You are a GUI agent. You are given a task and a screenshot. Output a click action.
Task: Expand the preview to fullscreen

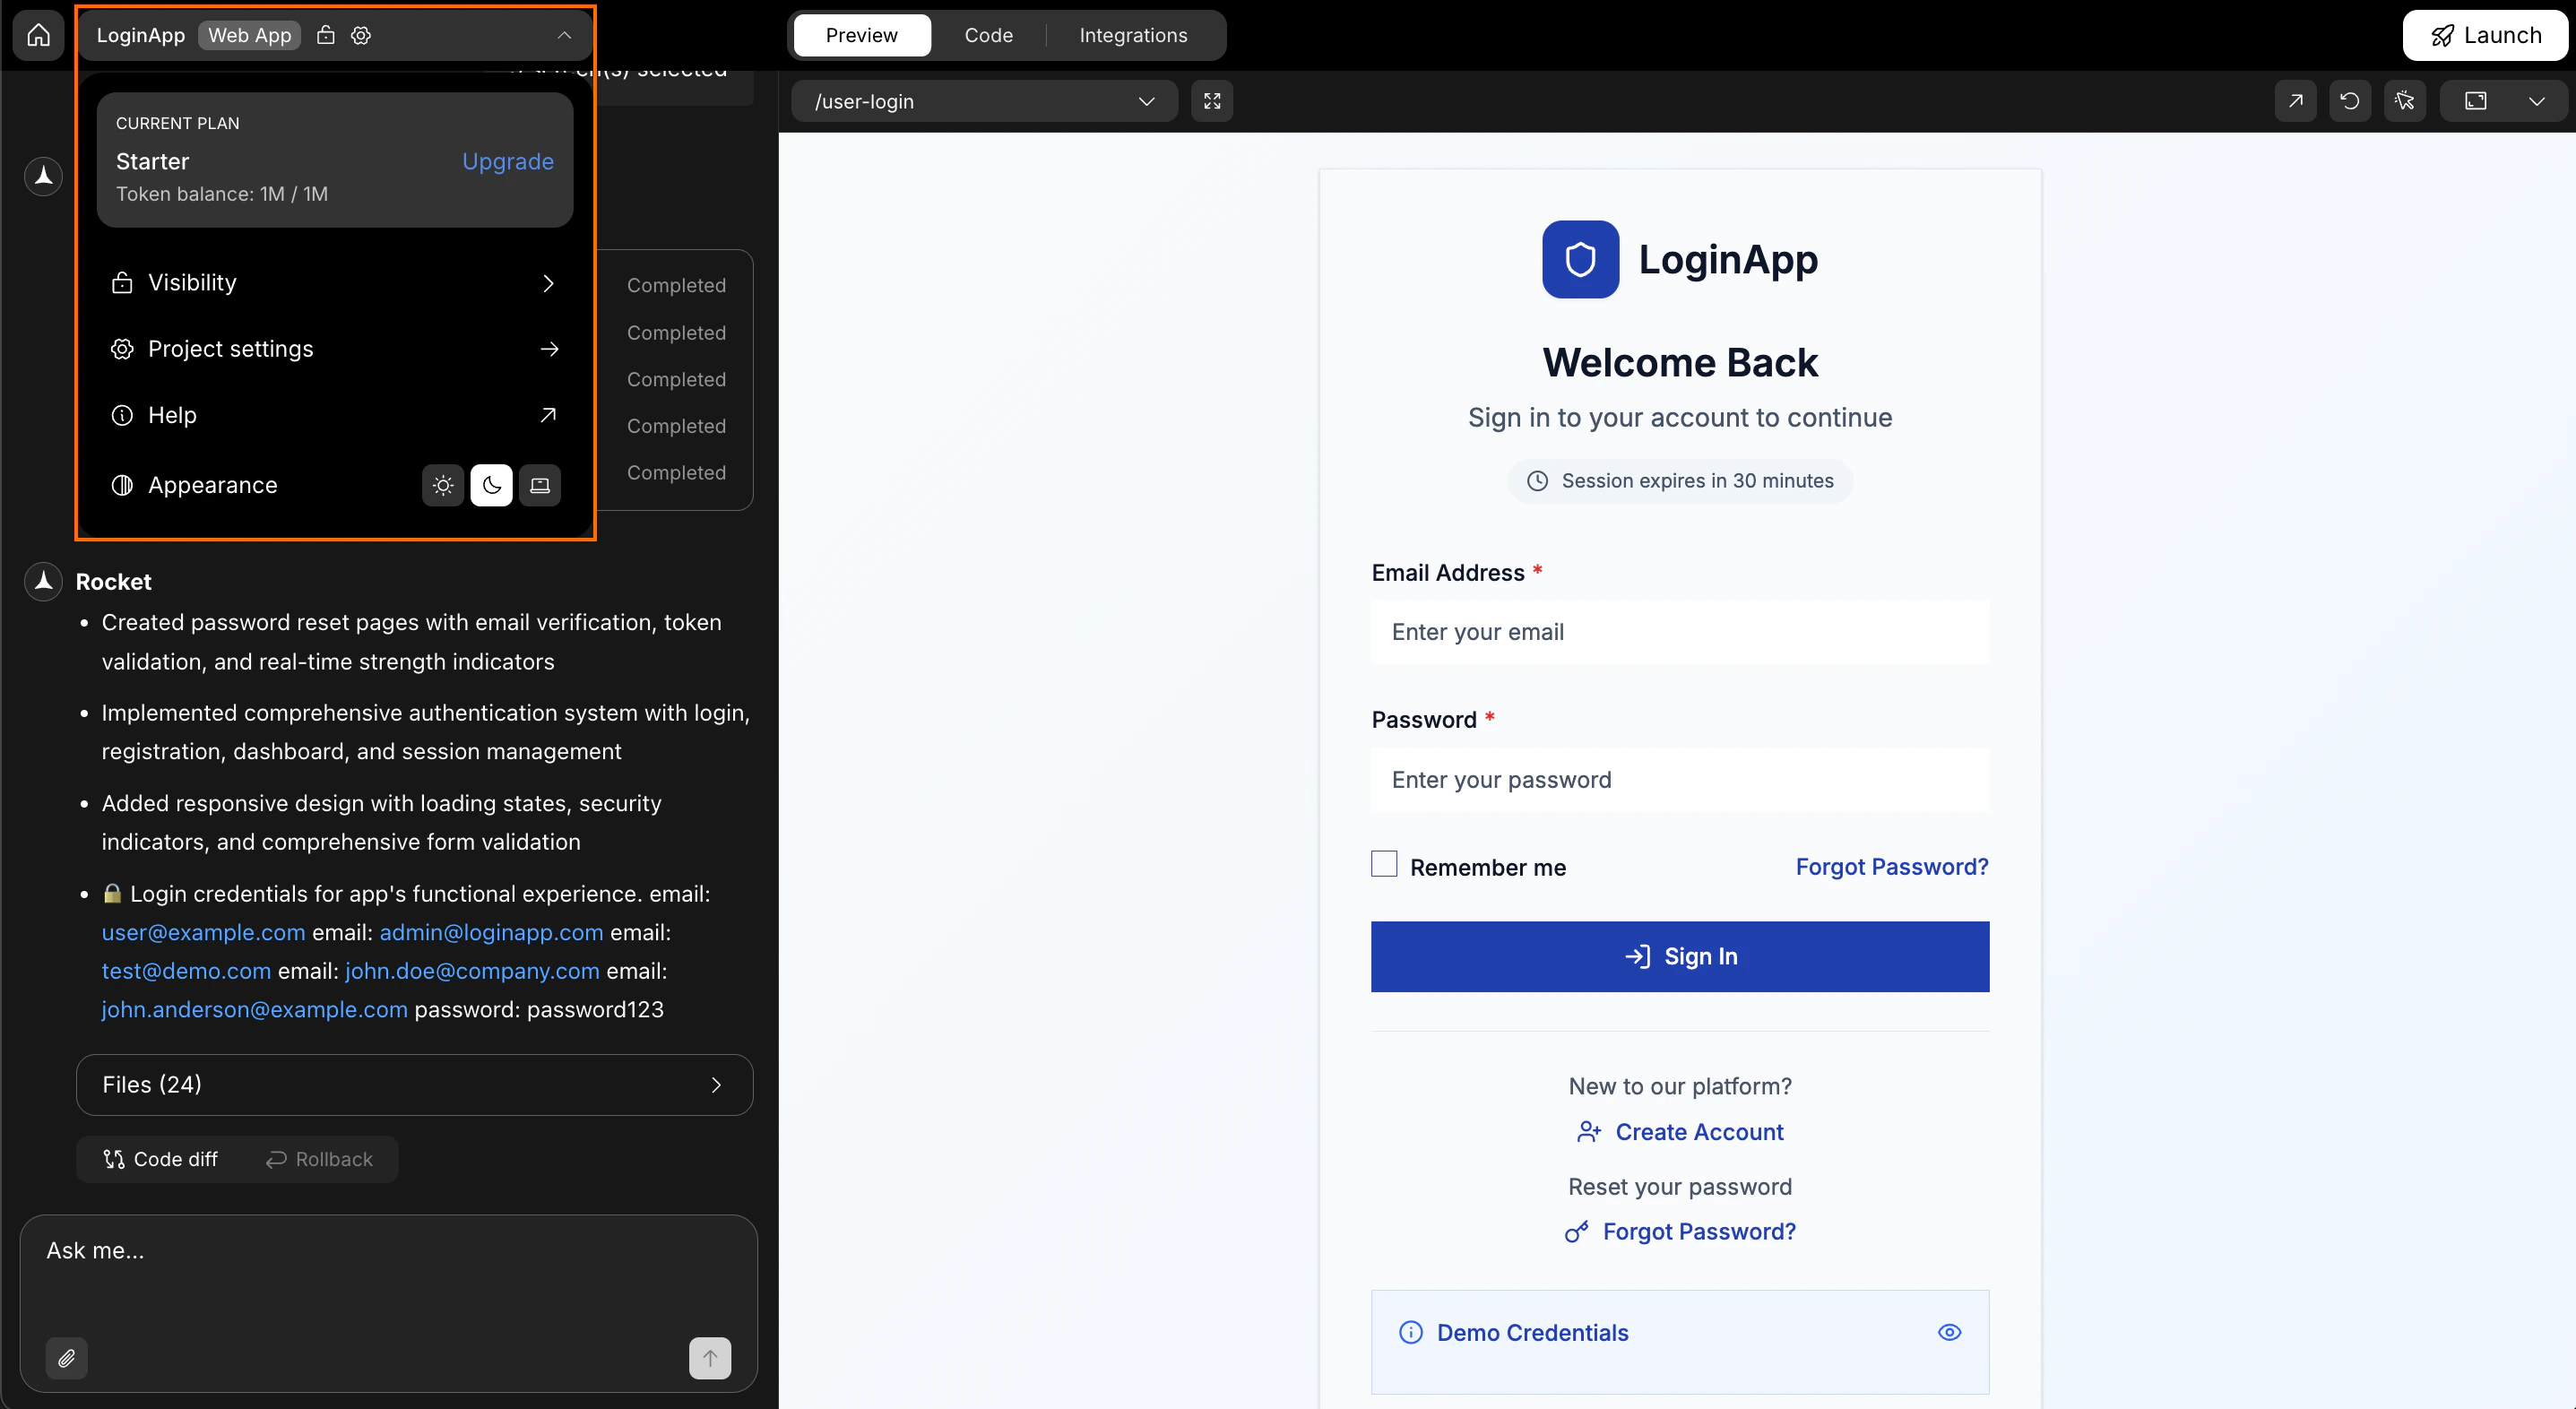click(1212, 100)
